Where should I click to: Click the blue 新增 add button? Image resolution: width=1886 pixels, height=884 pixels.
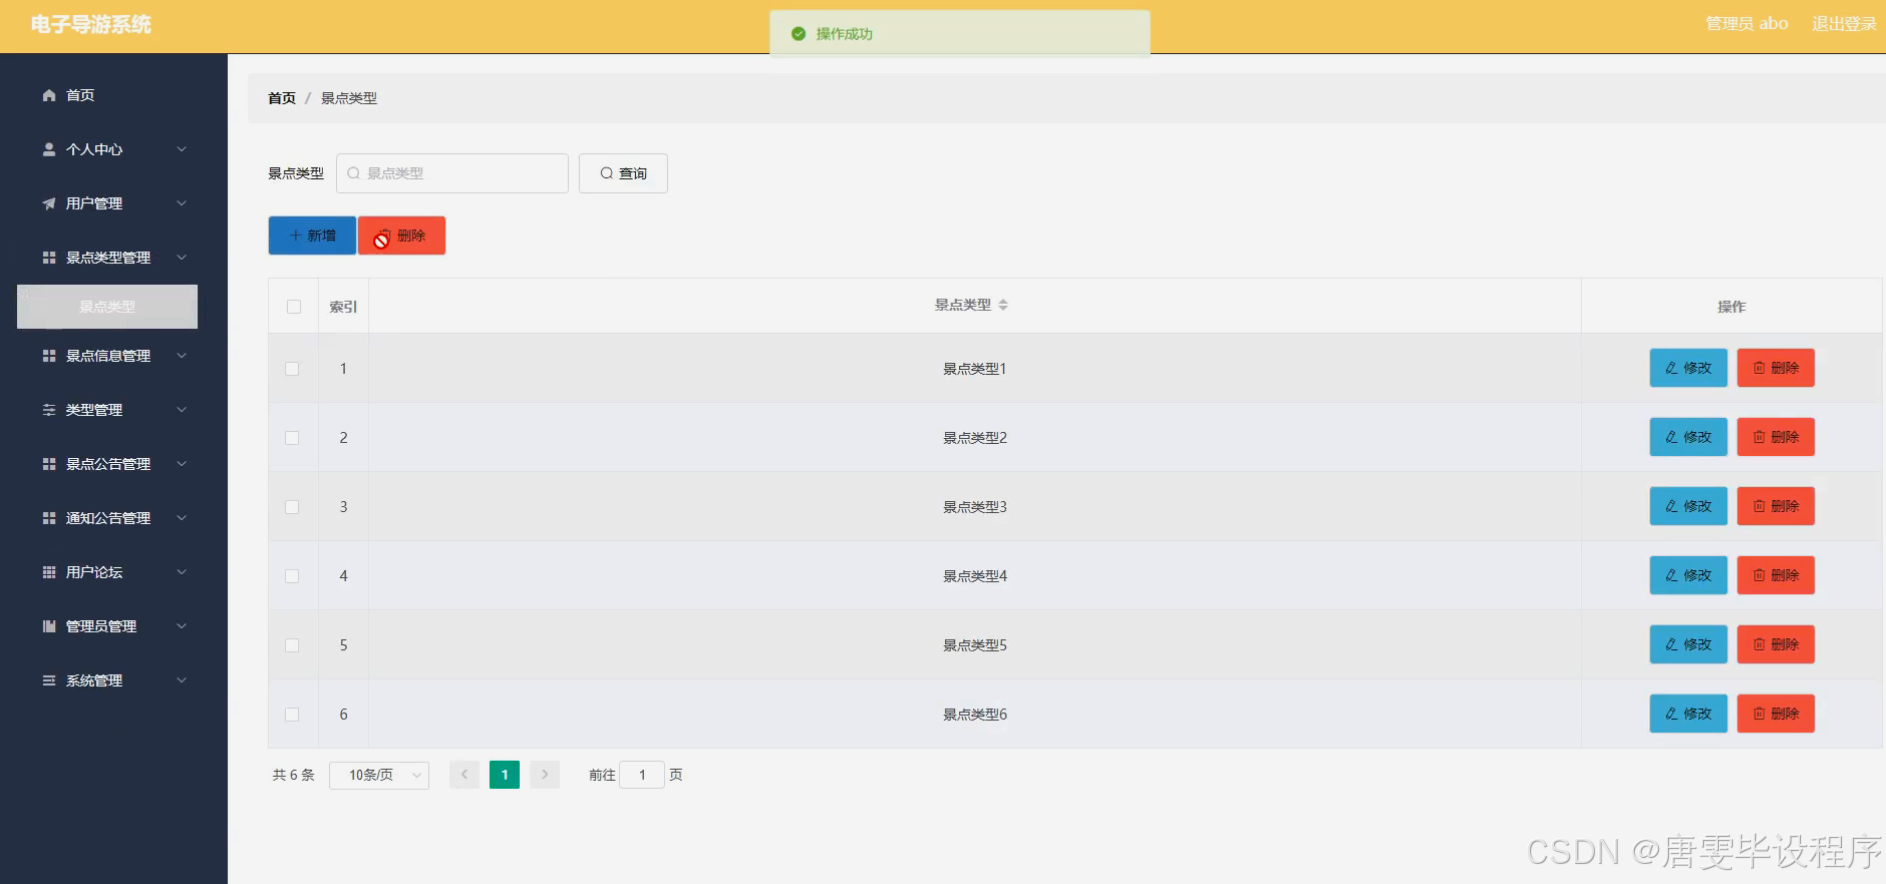312,235
